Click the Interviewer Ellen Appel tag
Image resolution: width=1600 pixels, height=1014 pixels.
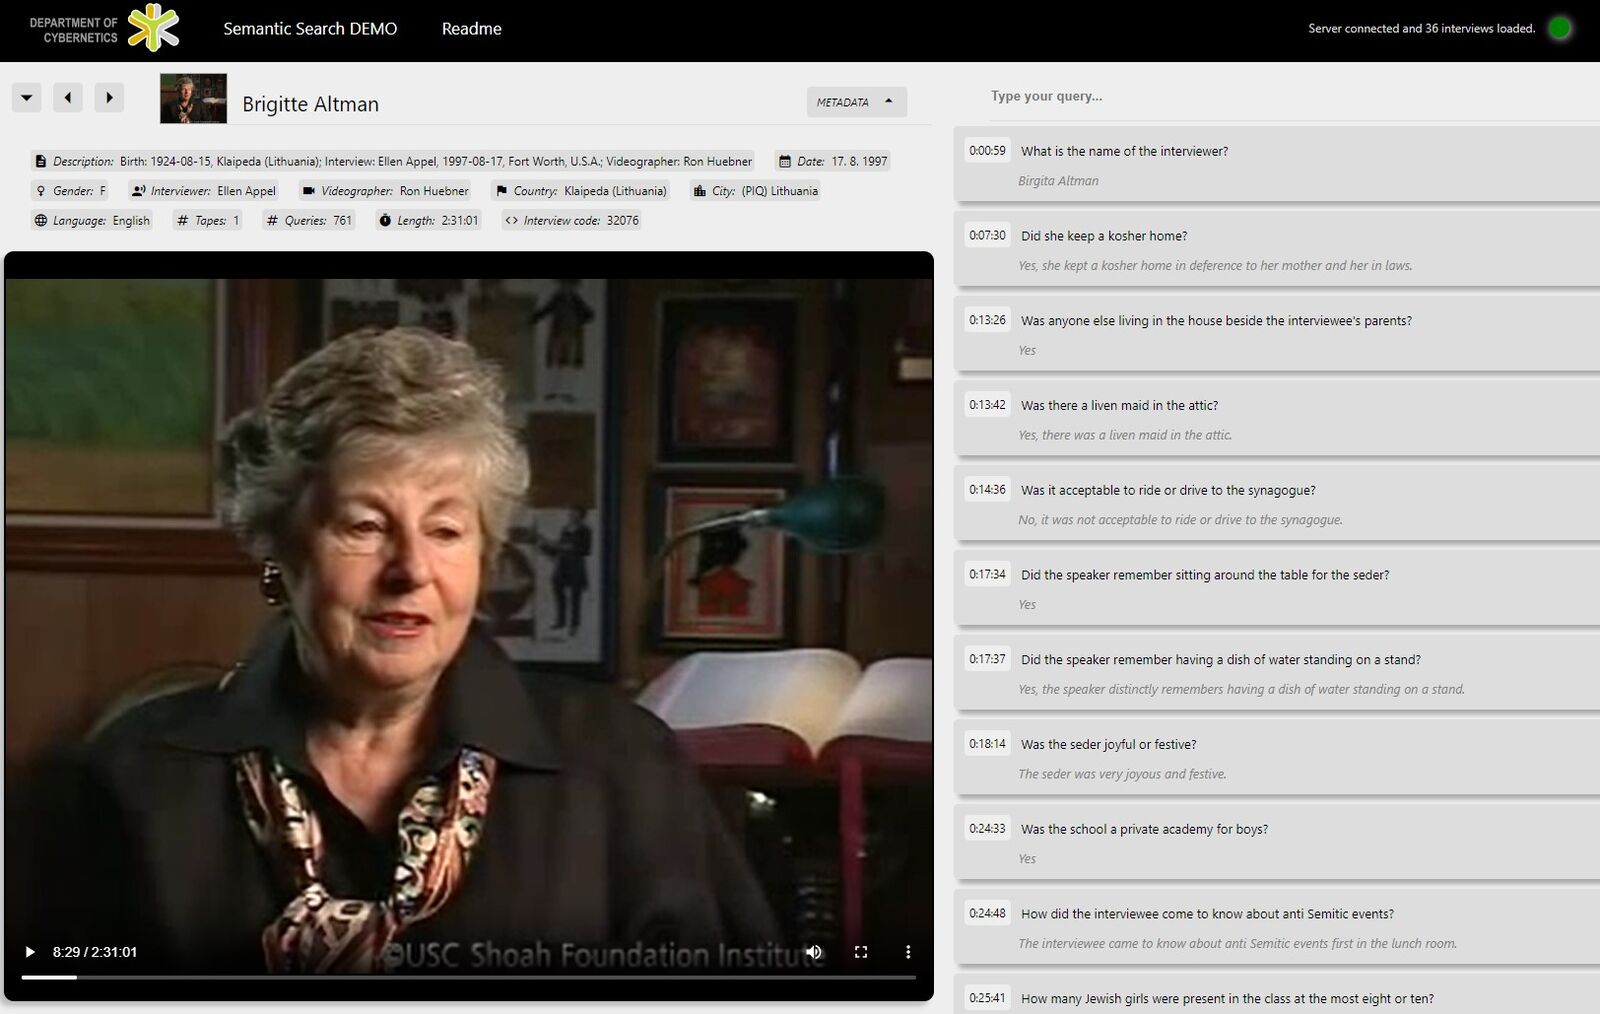(x=204, y=191)
